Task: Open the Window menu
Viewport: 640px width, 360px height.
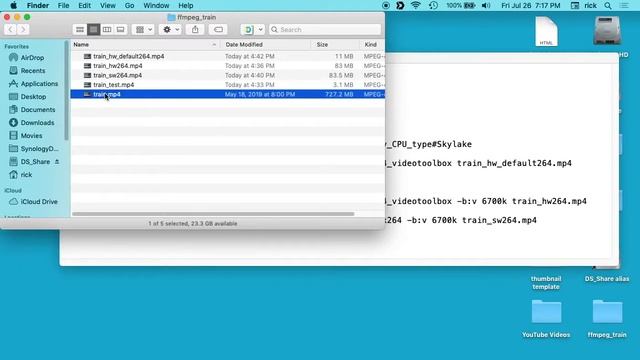Action: coord(156,6)
